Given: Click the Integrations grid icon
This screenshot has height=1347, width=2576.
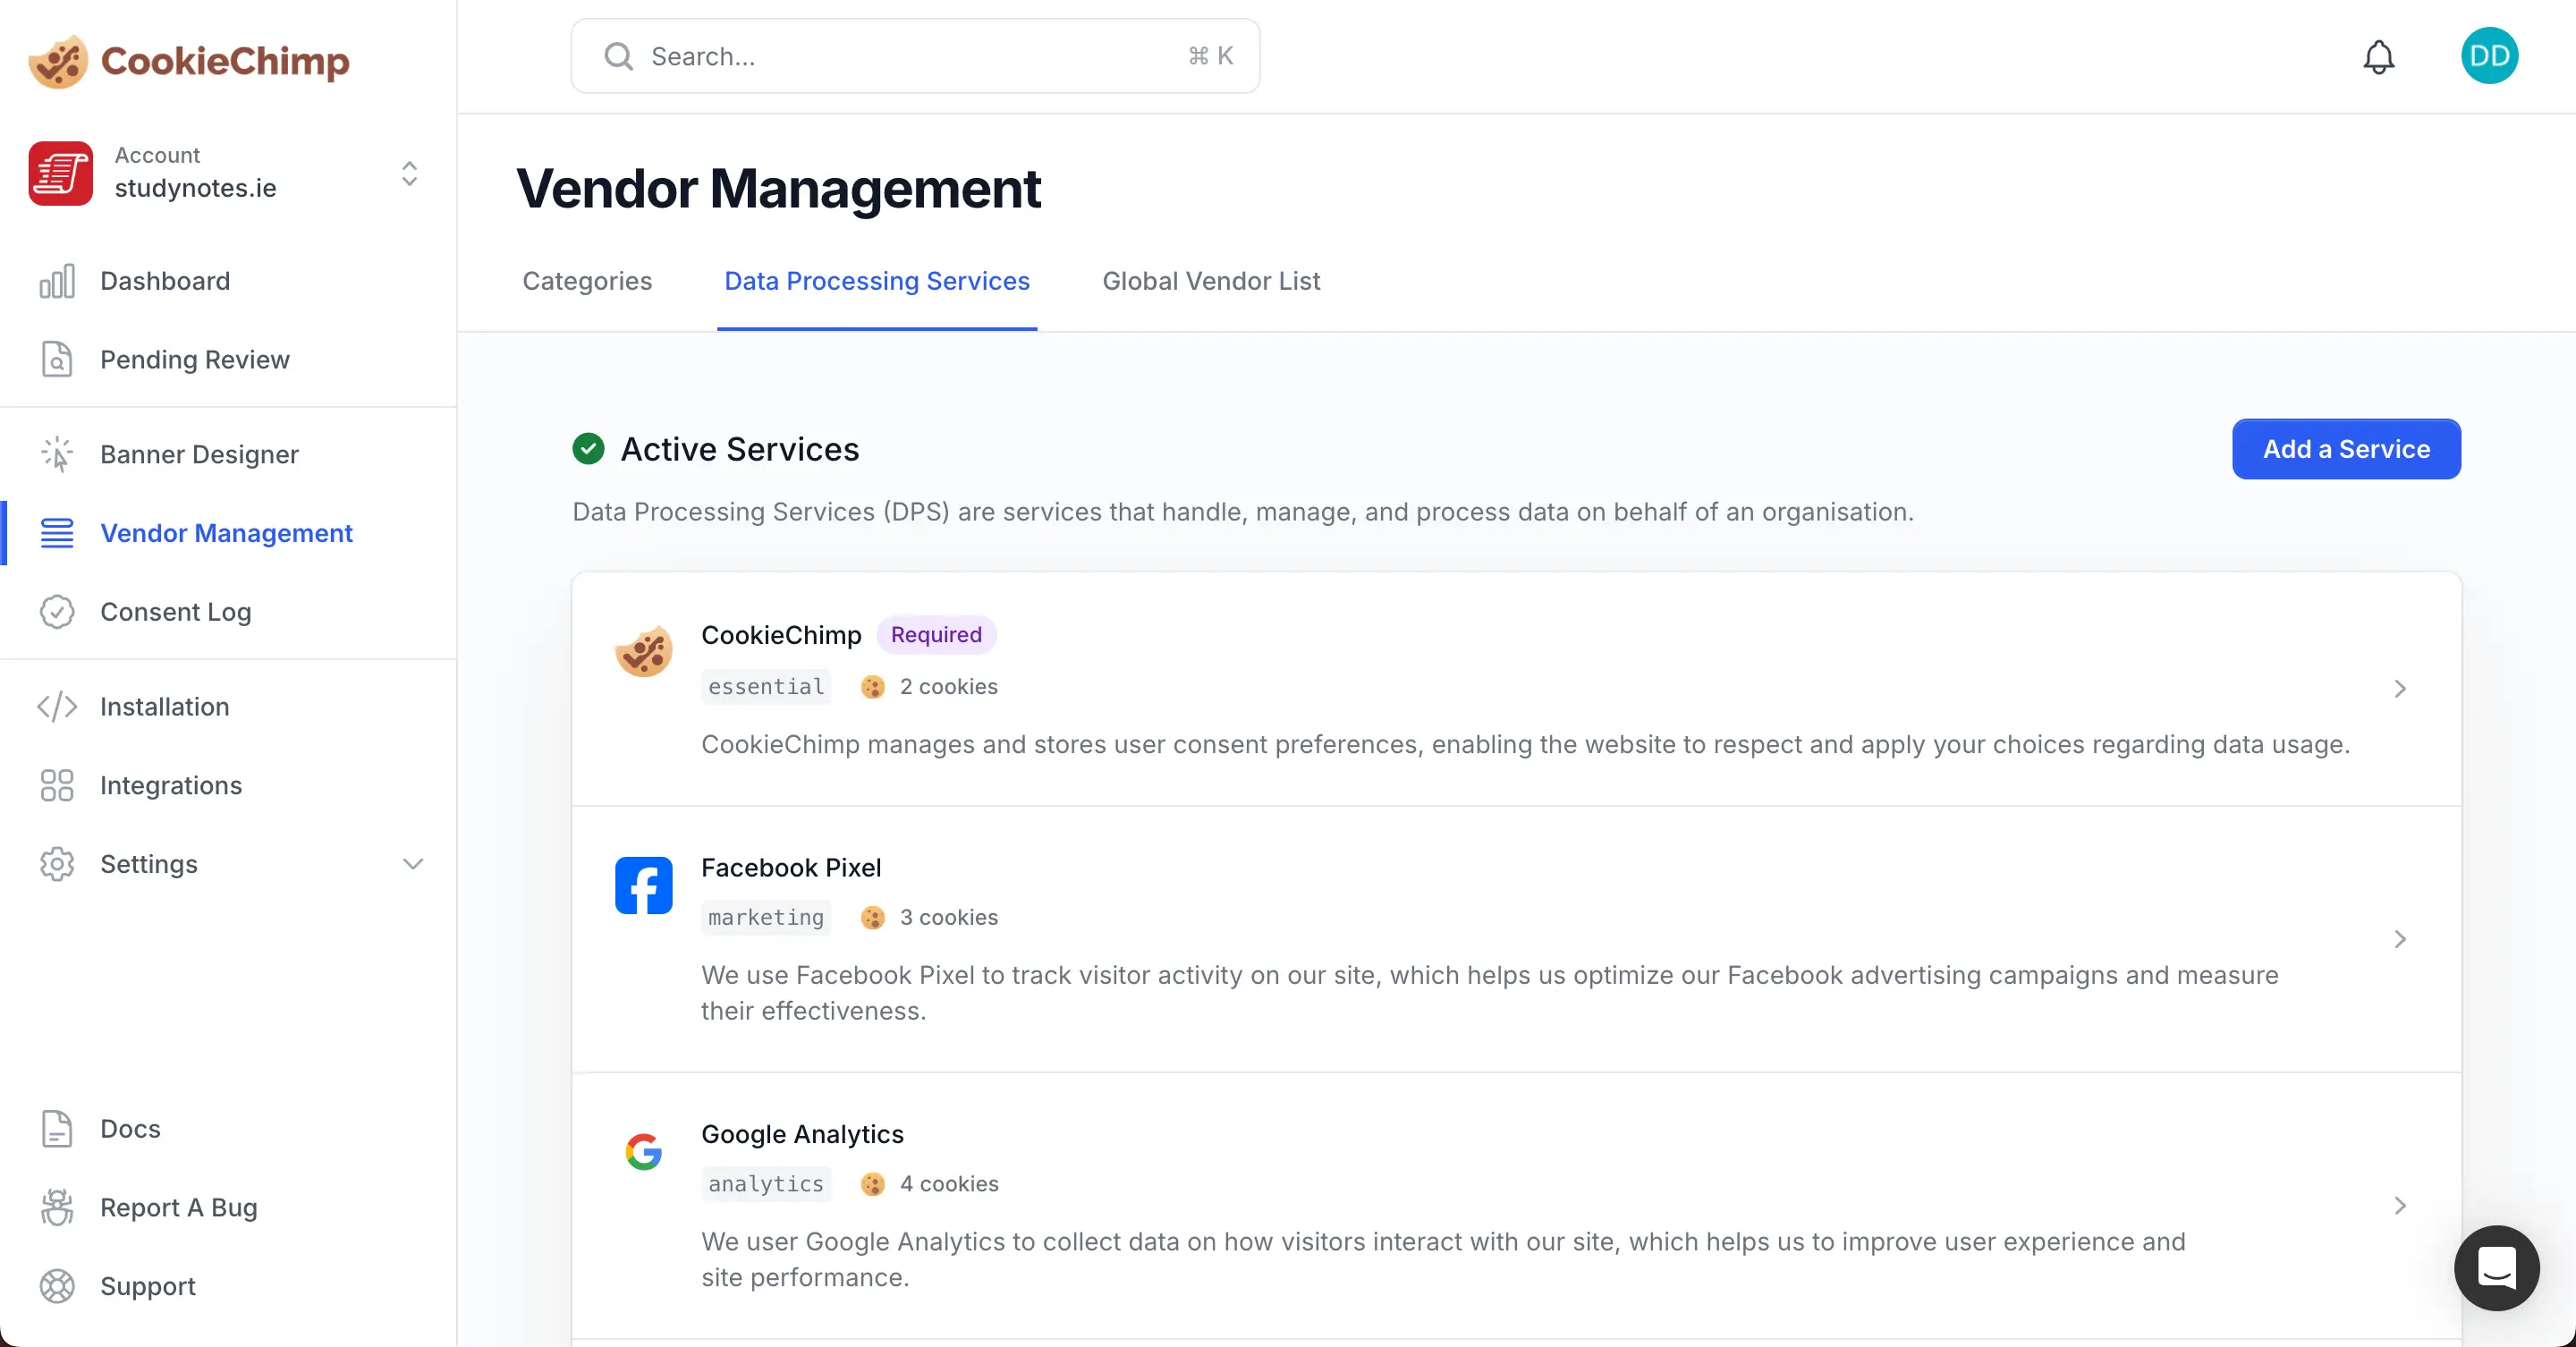Looking at the screenshot, I should click(x=57, y=785).
